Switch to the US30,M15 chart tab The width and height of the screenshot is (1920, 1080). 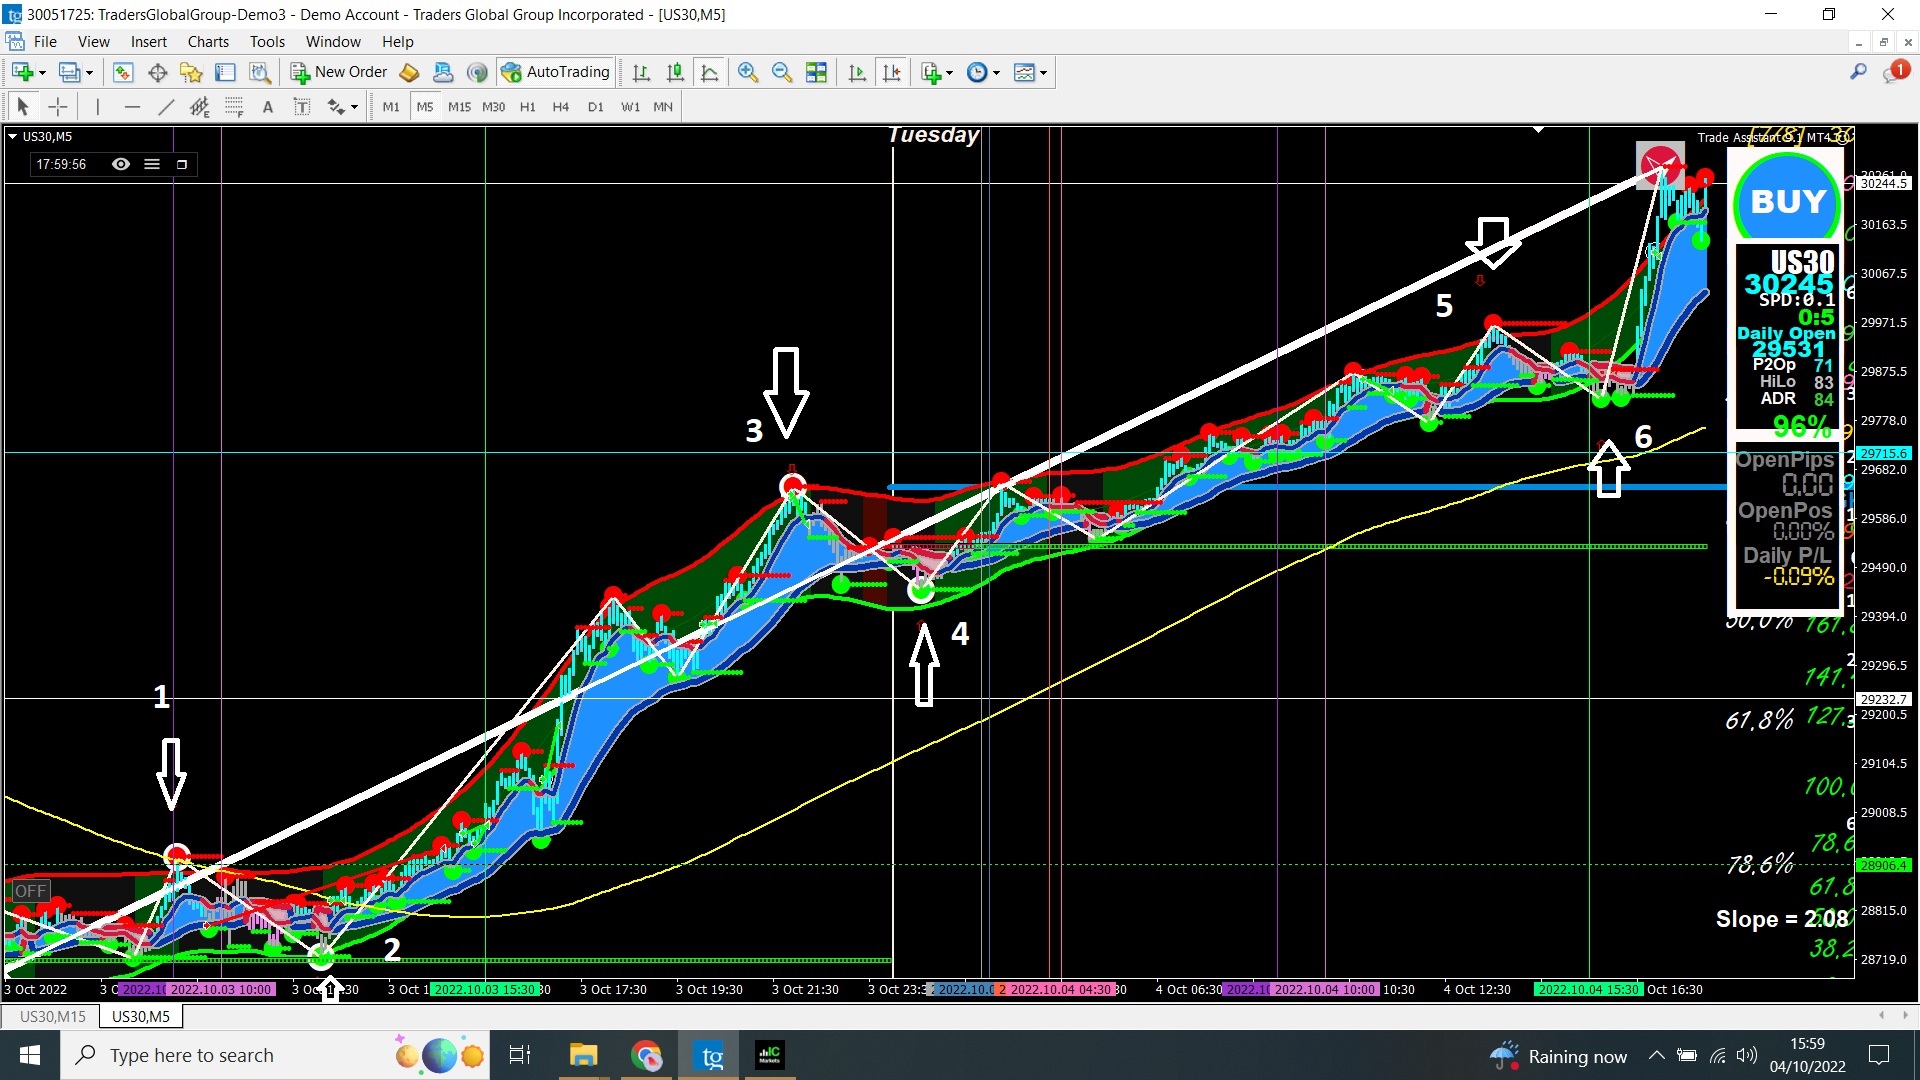point(53,1016)
